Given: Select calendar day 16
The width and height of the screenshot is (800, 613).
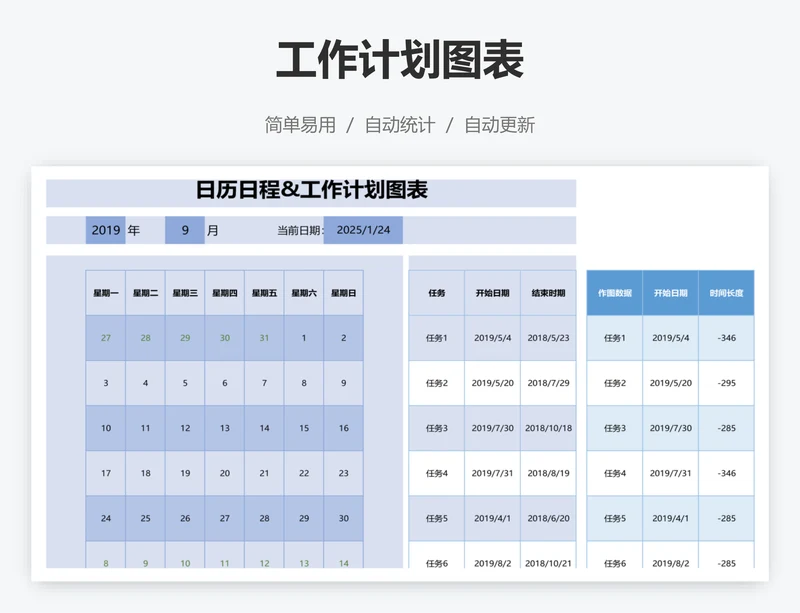Looking at the screenshot, I should point(343,428).
